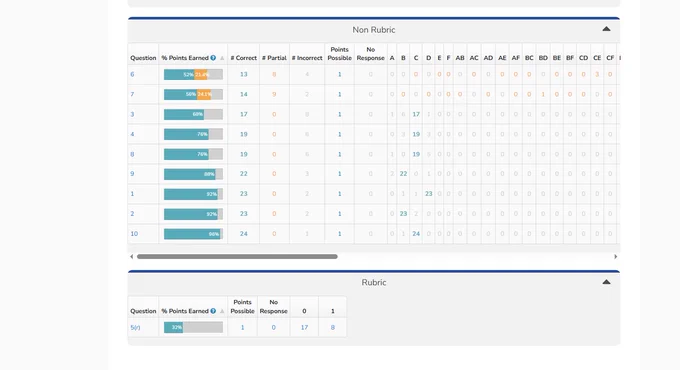This screenshot has height=370, width=680.
Task: Select # Correct value 24 for question 10
Action: point(244,234)
